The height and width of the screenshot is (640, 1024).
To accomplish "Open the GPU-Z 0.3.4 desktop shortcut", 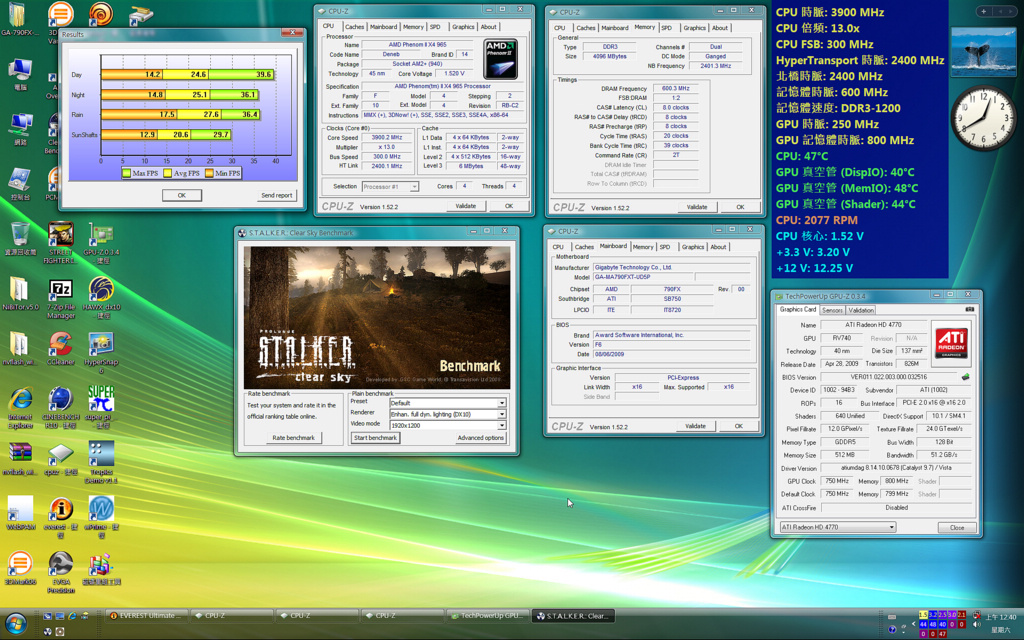I will [101, 242].
